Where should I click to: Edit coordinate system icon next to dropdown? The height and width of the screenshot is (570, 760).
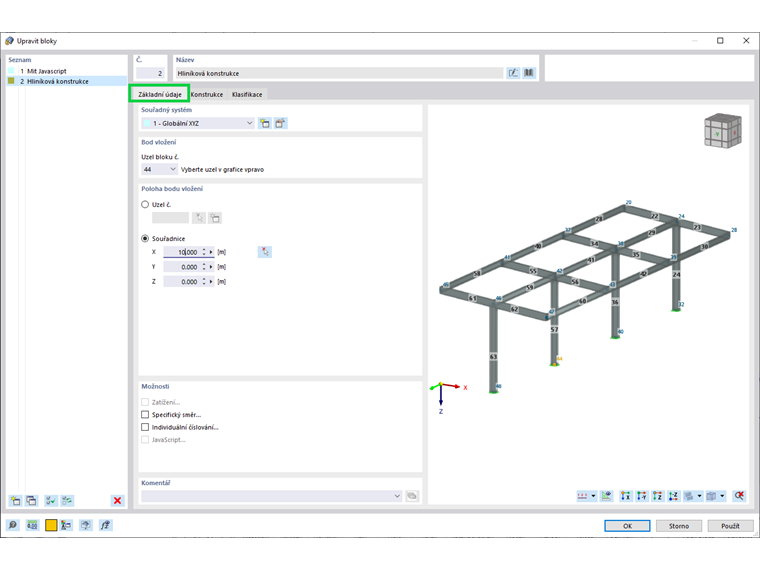[280, 123]
